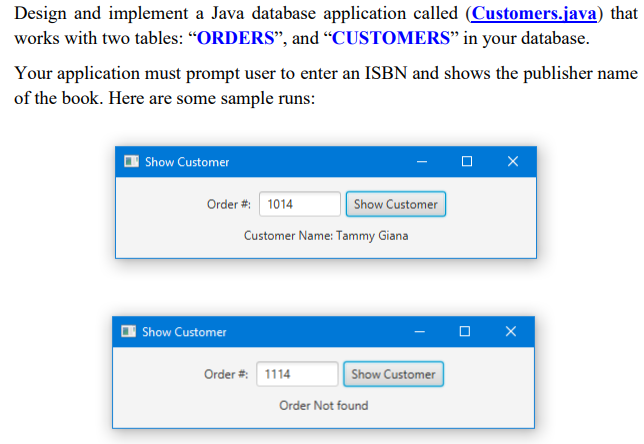Minimize the window showing order 1014

click(422, 161)
